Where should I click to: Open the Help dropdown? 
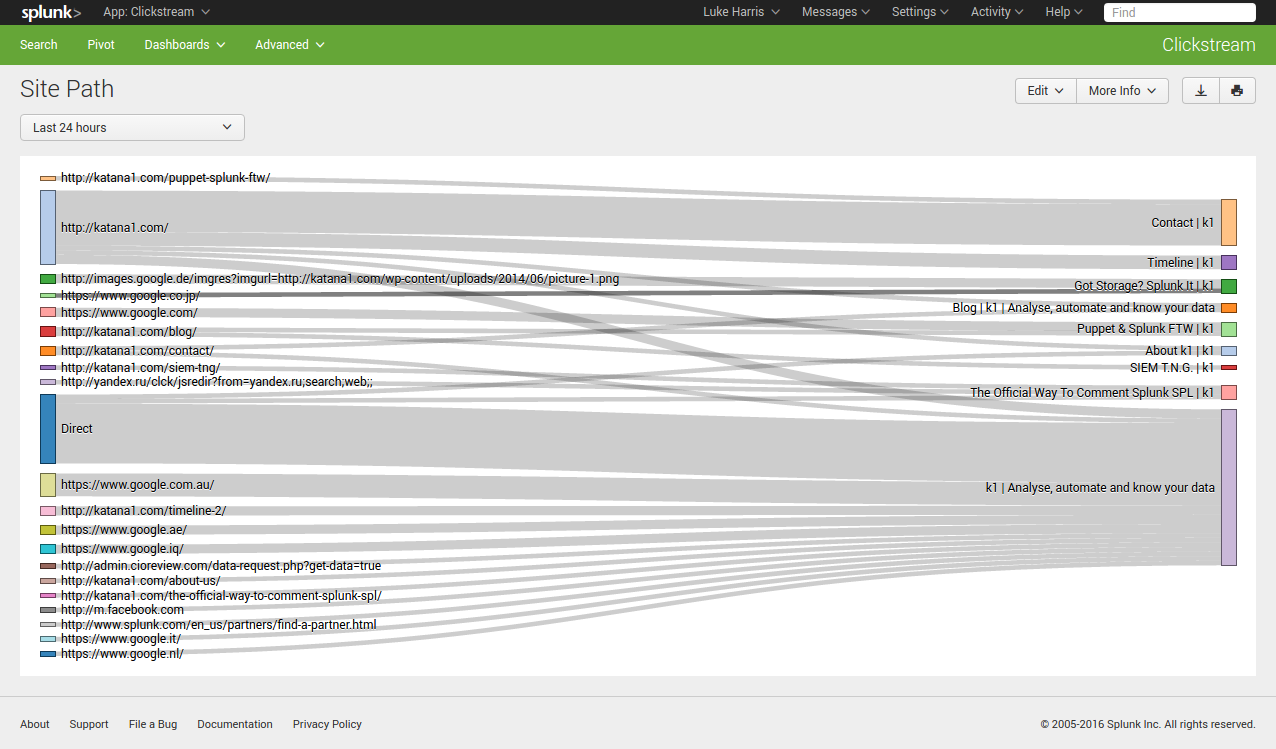[1064, 12]
